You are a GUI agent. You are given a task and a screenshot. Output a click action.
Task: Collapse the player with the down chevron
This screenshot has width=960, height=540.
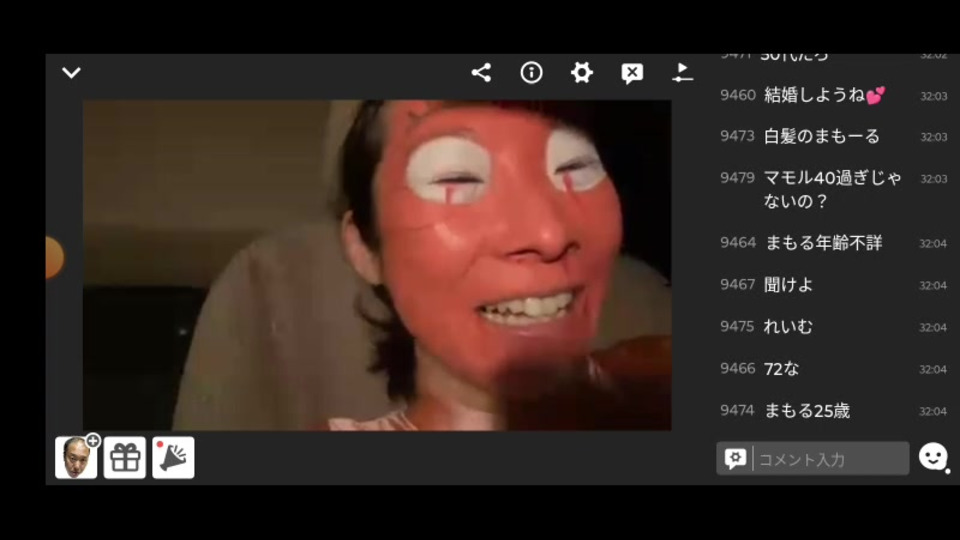click(72, 73)
